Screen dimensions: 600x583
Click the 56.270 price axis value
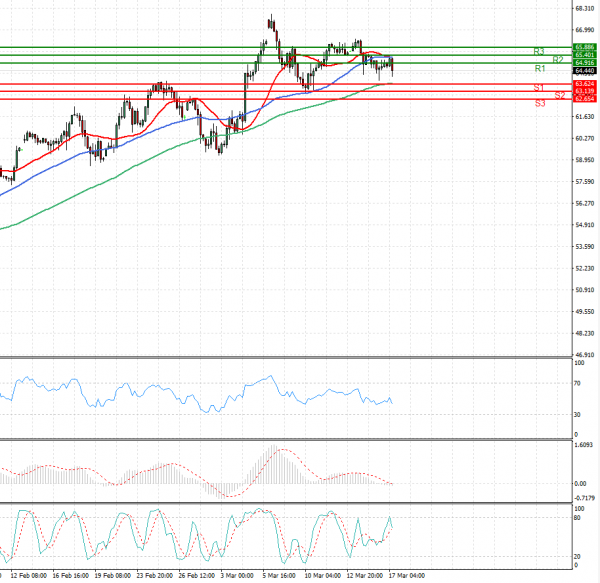[x=585, y=203]
